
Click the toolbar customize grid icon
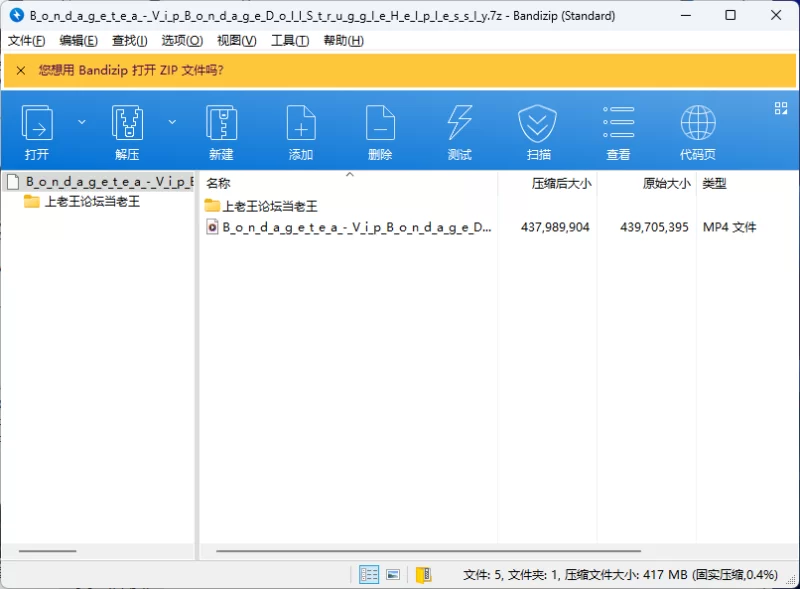pos(781,108)
